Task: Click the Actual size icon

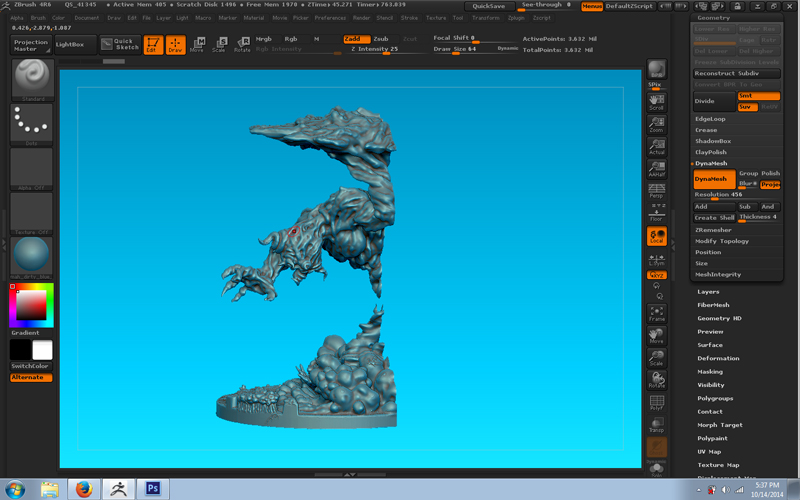Action: (657, 146)
